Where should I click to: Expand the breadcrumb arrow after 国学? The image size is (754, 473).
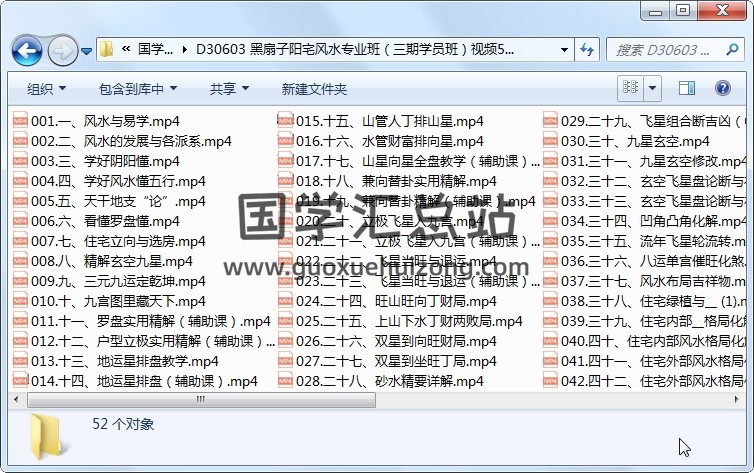click(x=185, y=50)
